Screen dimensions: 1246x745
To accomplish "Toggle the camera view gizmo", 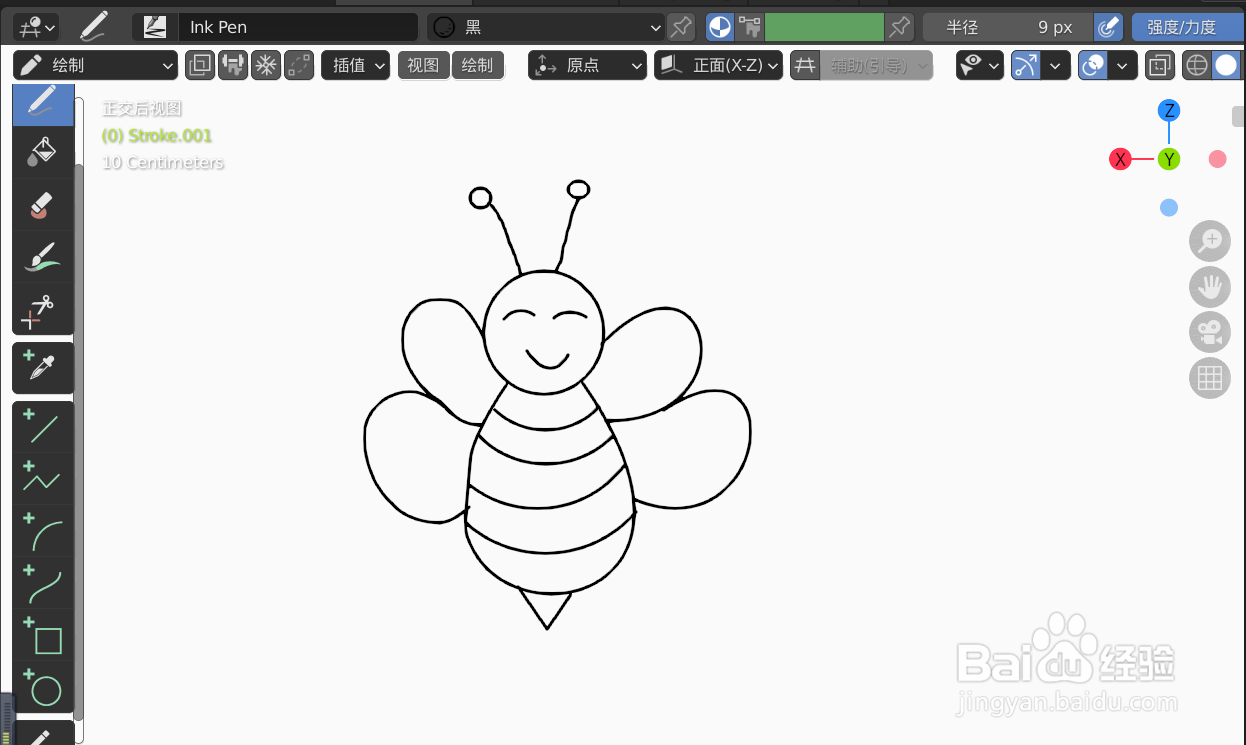I will point(1210,332).
